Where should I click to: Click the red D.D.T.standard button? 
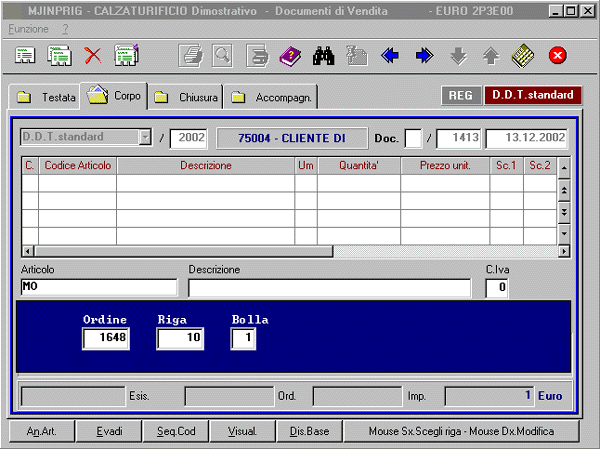pos(533,95)
